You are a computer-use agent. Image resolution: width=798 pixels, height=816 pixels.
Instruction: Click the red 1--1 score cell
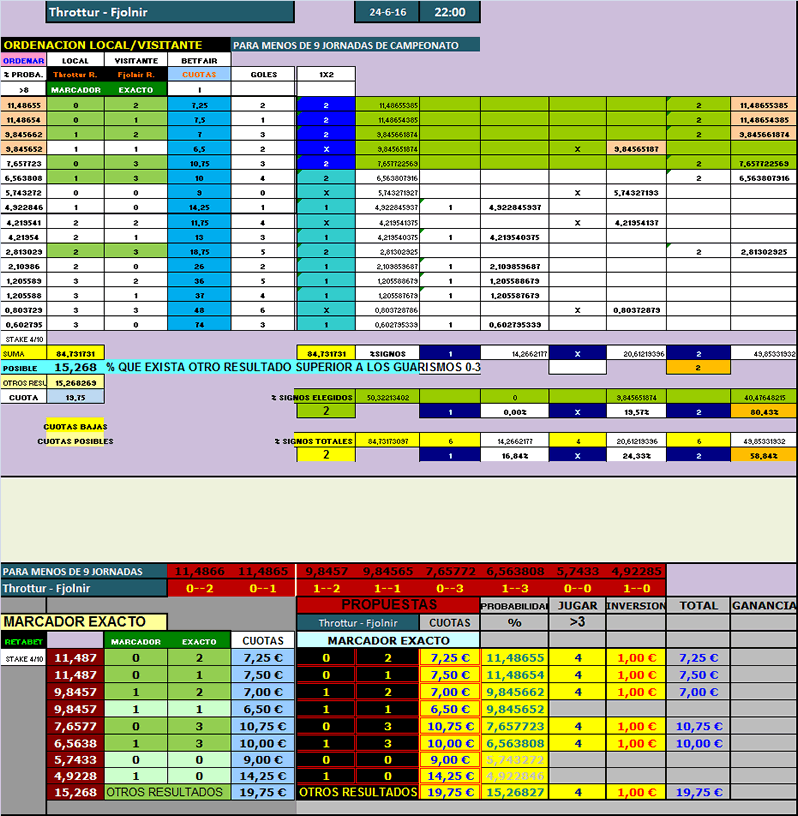[x=387, y=589]
